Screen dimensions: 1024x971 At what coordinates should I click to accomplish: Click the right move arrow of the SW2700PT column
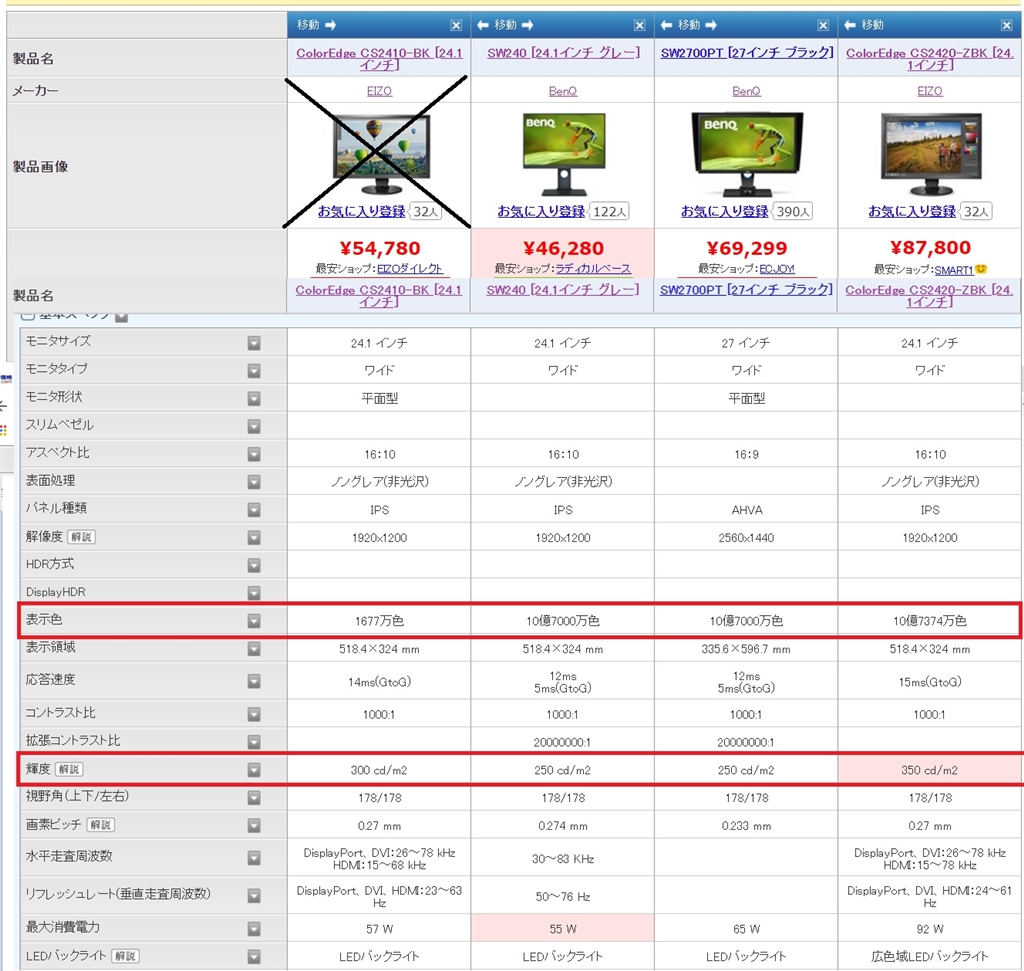point(711,25)
